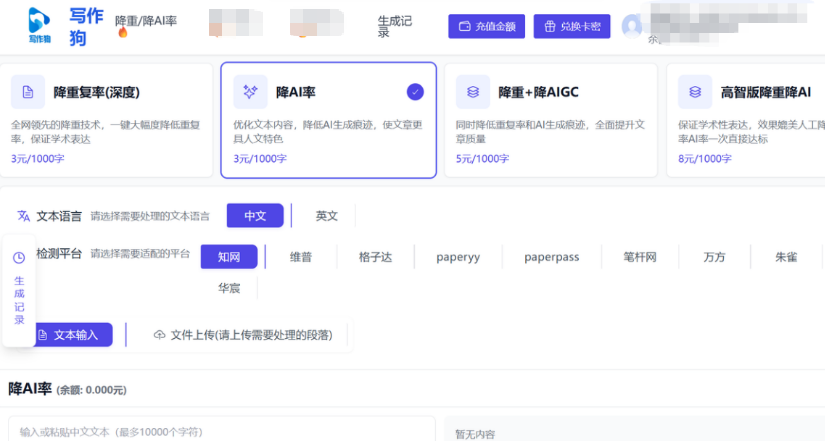The image size is (825, 441).
Task: Open 生成记录 in the top navigation
Action: click(395, 26)
